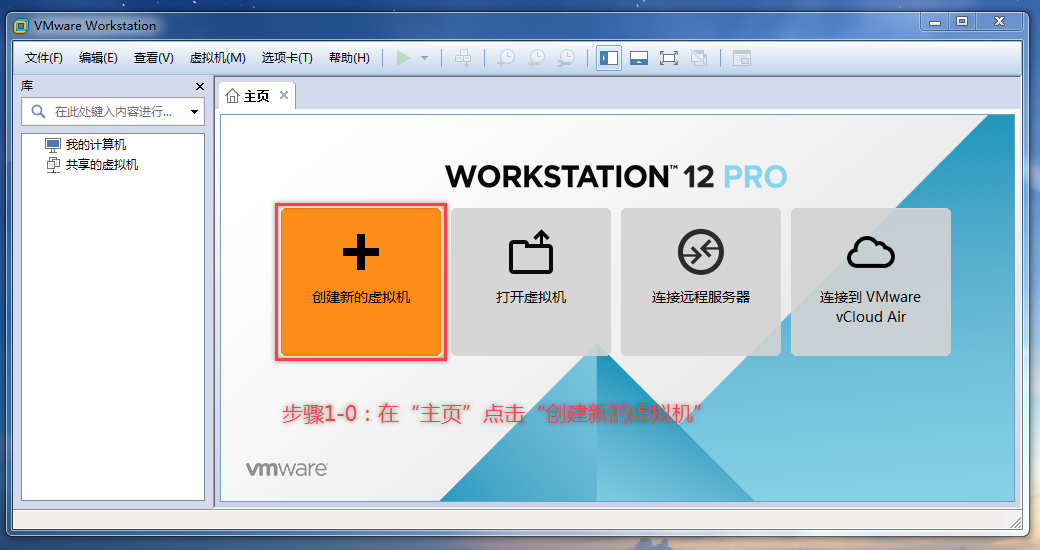This screenshot has width=1040, height=550.
Task: Maximize the VMware Workstation window
Action: pos(962,22)
